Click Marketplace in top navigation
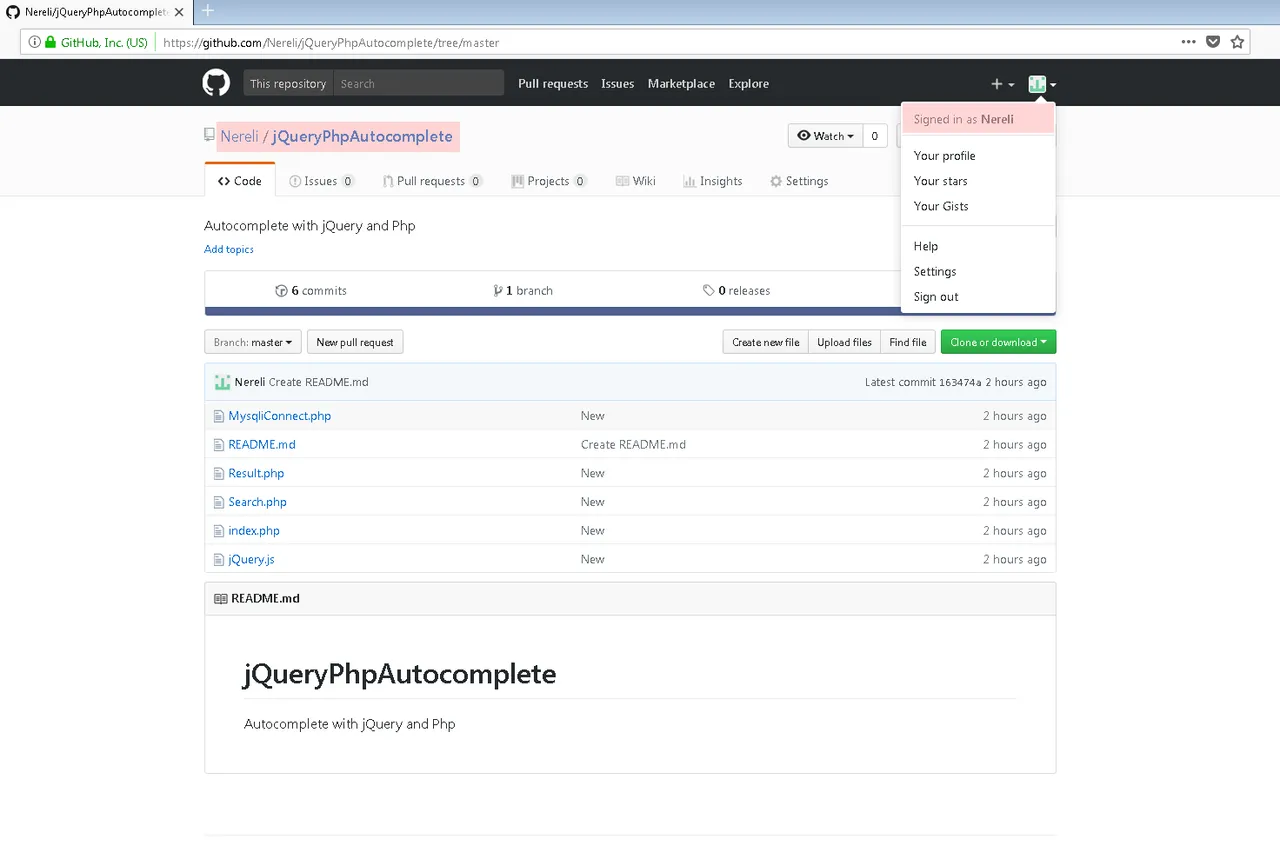The height and width of the screenshot is (852, 1280). click(x=681, y=84)
